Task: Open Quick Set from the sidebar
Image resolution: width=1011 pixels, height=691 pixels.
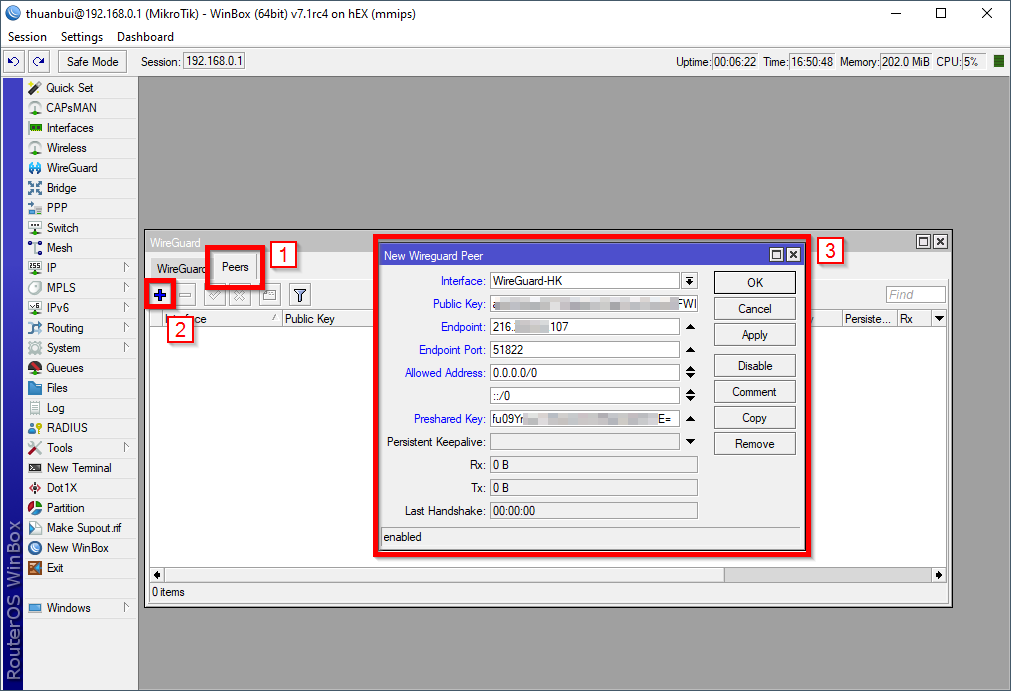Action: 69,88
